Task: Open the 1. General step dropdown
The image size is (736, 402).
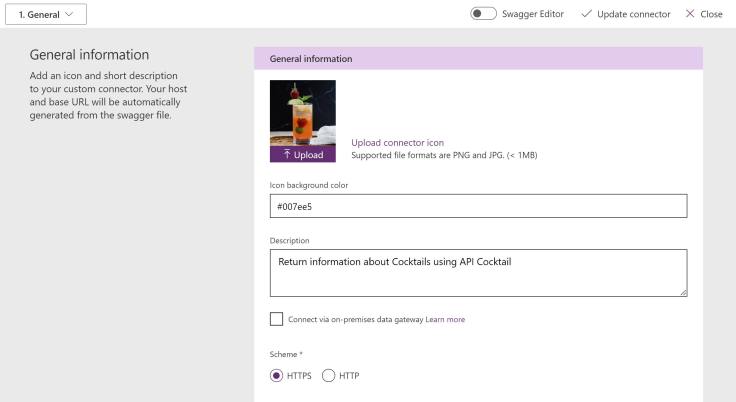Action: click(x=46, y=14)
